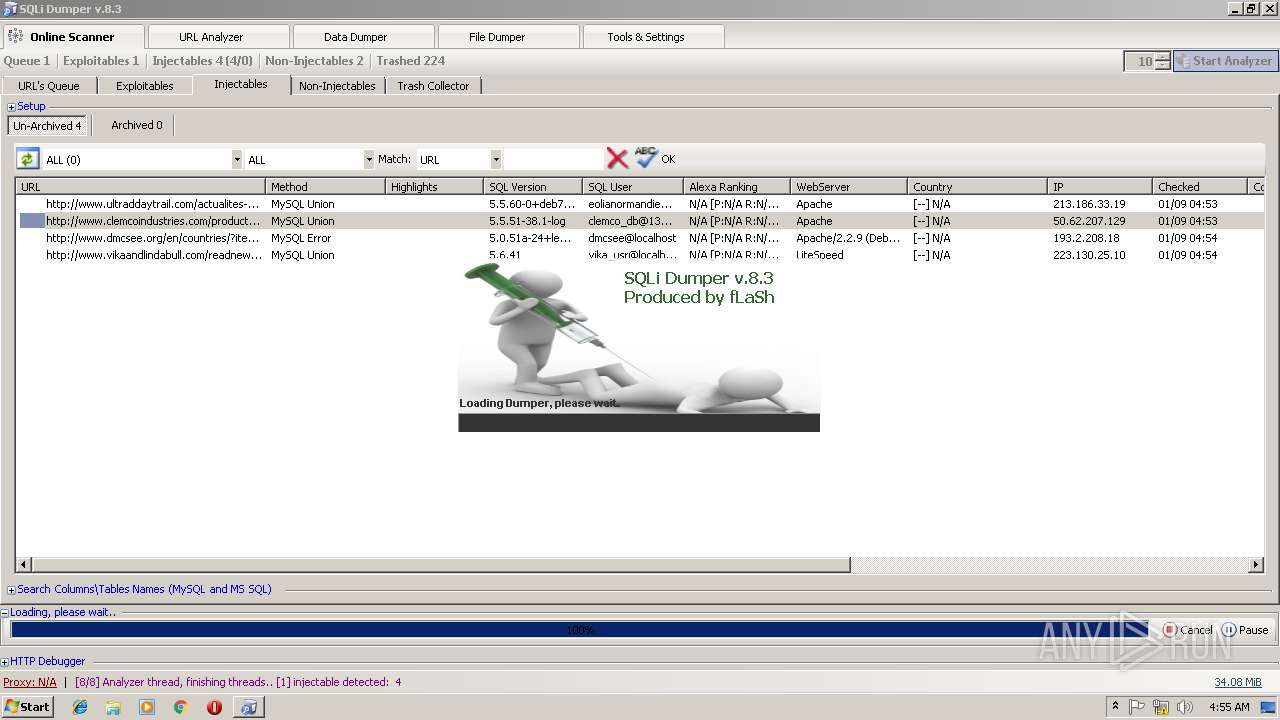Click the list scrollbar right arrow
1280x720 pixels.
(x=1257, y=565)
